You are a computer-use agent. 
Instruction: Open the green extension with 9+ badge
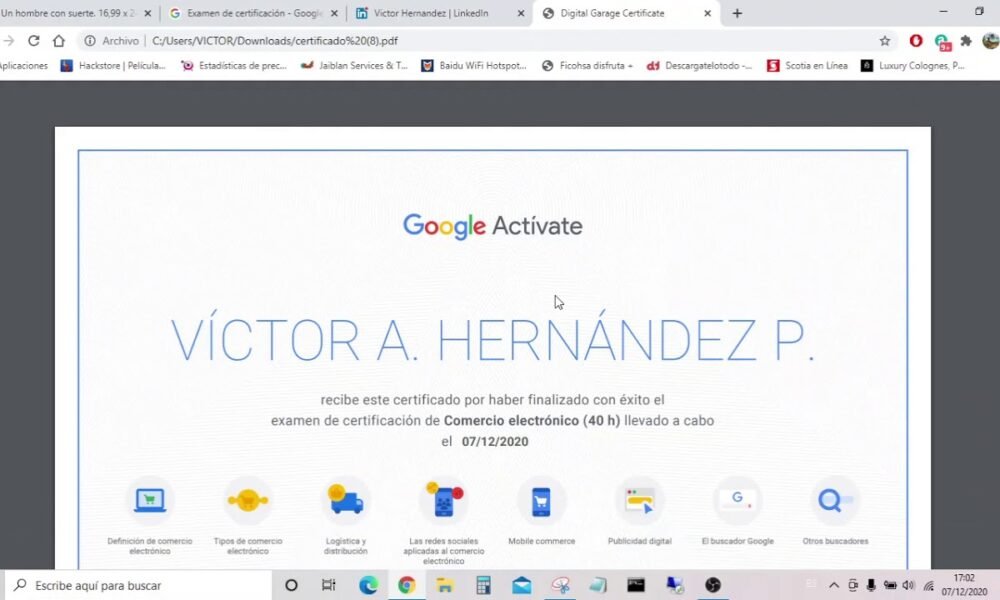tap(940, 42)
